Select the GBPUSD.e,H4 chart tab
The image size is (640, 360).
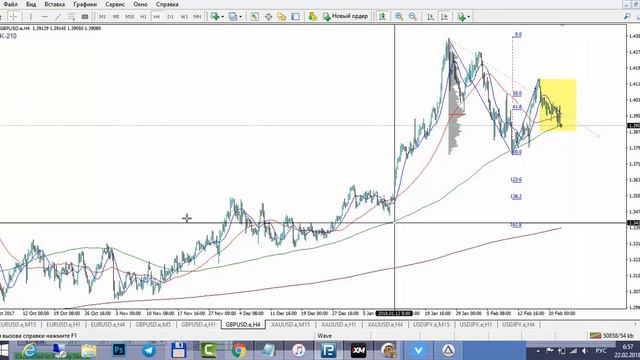click(243, 324)
